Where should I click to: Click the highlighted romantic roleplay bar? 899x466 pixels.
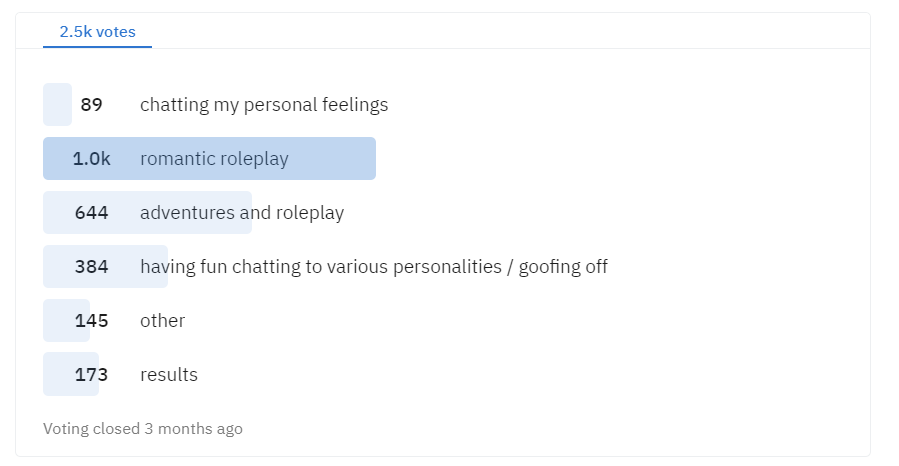[x=209, y=159]
